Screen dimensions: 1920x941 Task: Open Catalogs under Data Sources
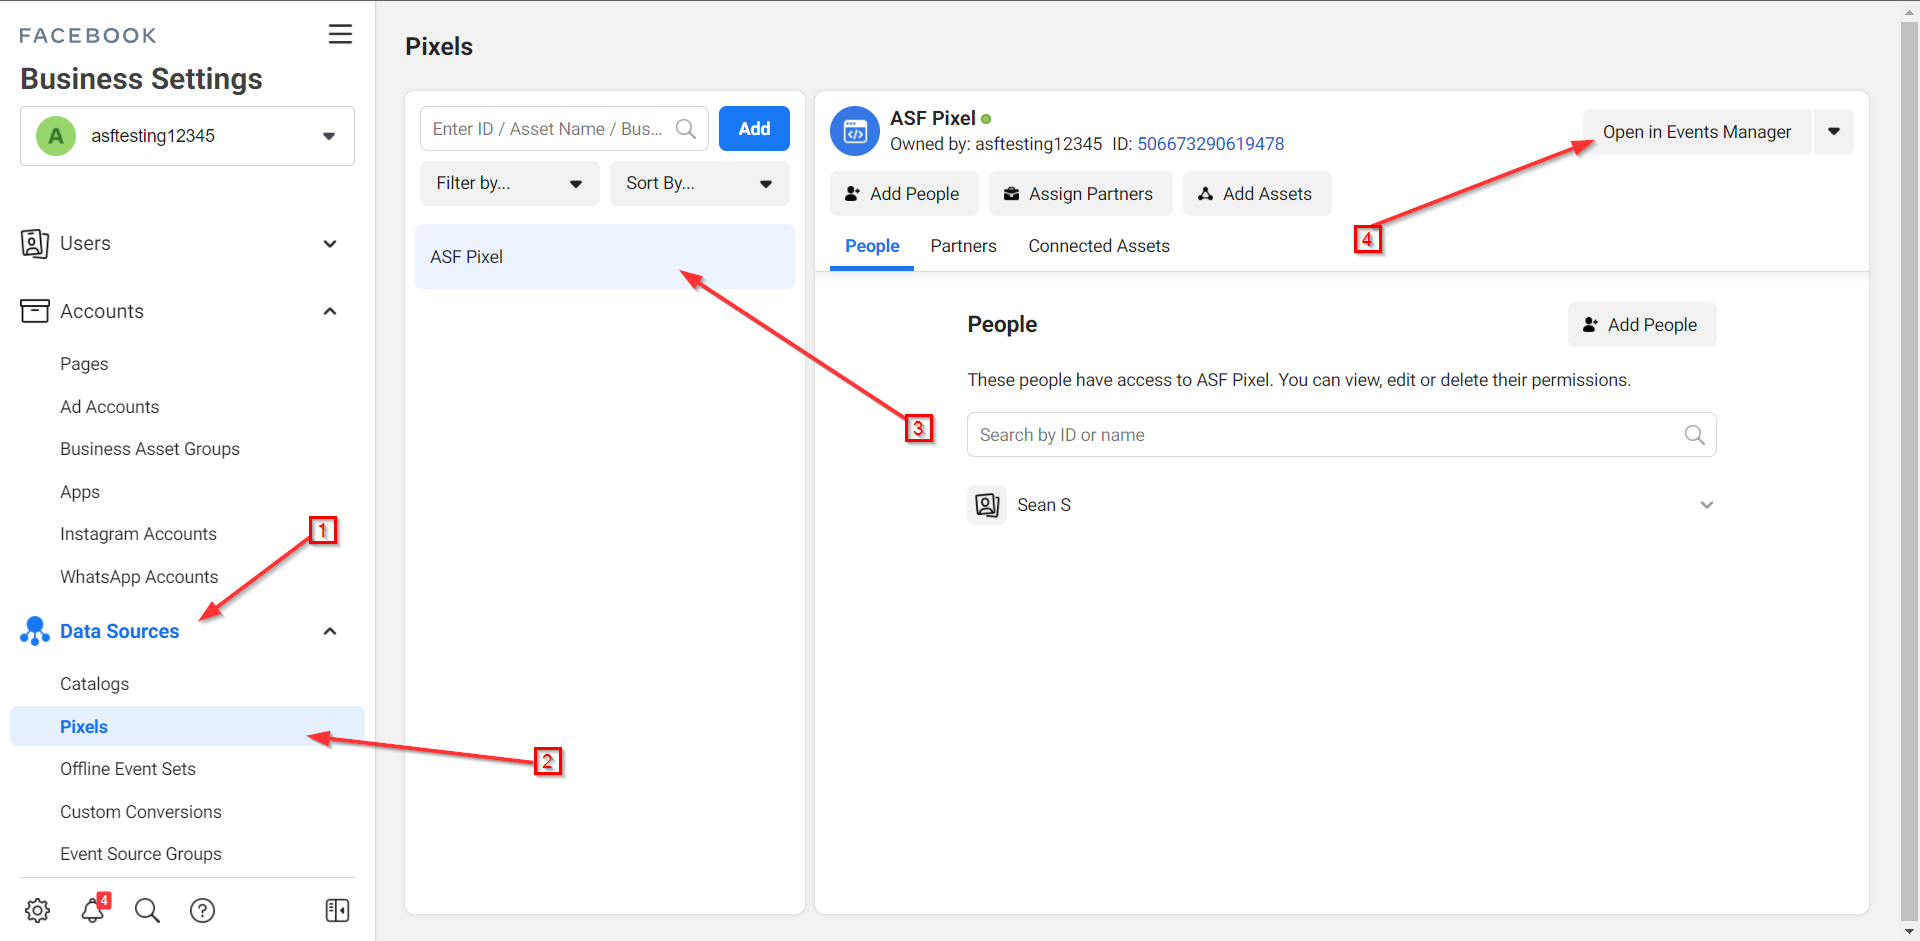pos(94,684)
